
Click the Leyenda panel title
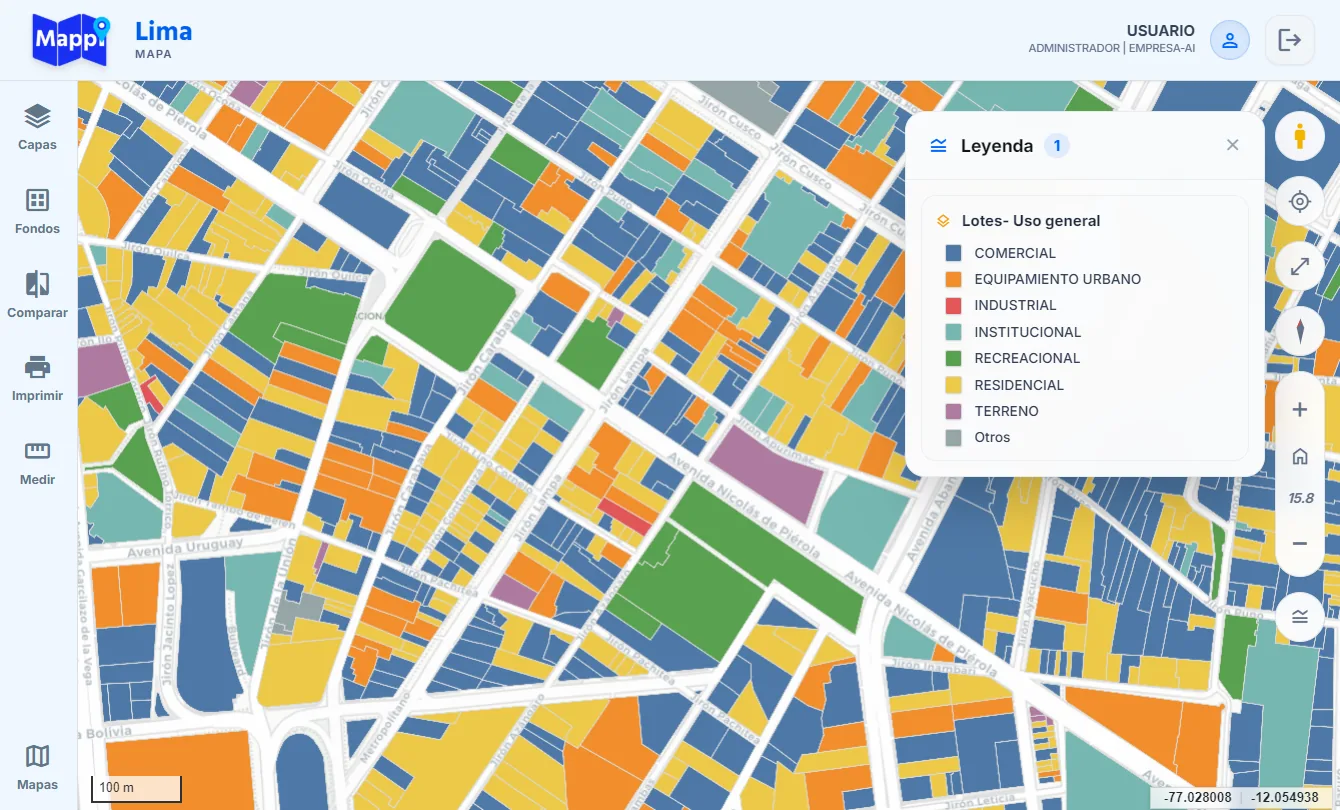click(997, 146)
